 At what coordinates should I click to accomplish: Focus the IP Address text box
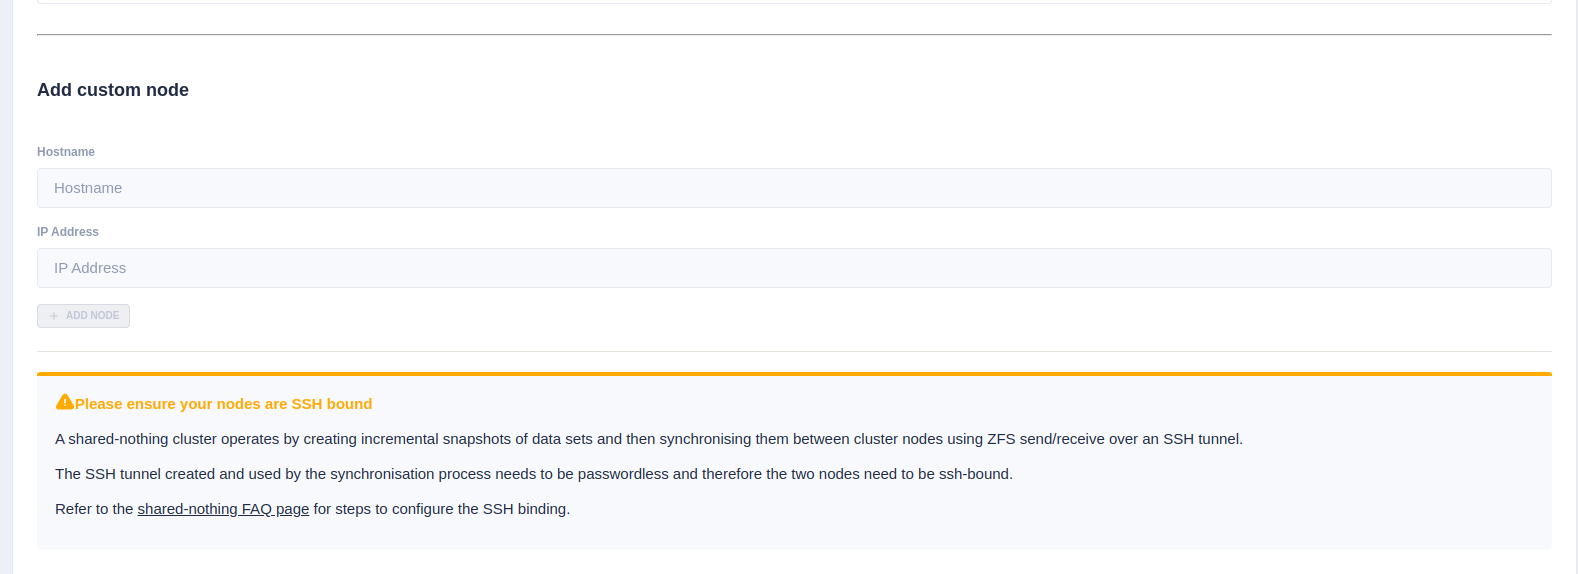tap(794, 268)
